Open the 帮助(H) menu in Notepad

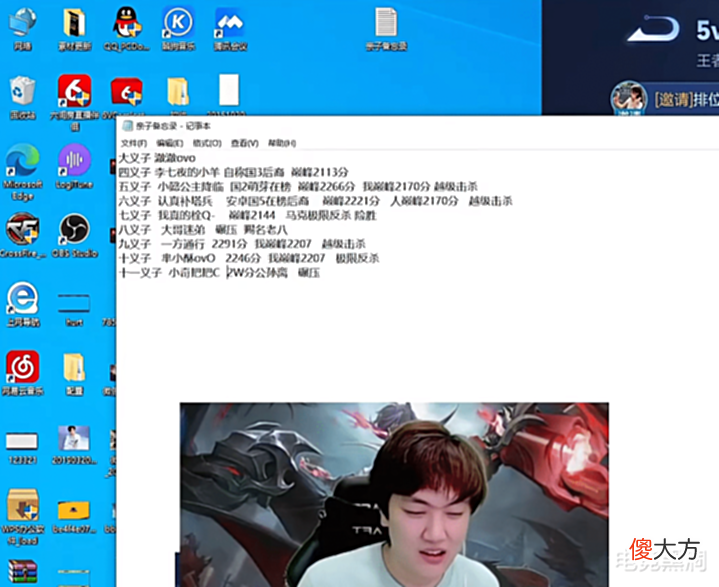[x=282, y=143]
